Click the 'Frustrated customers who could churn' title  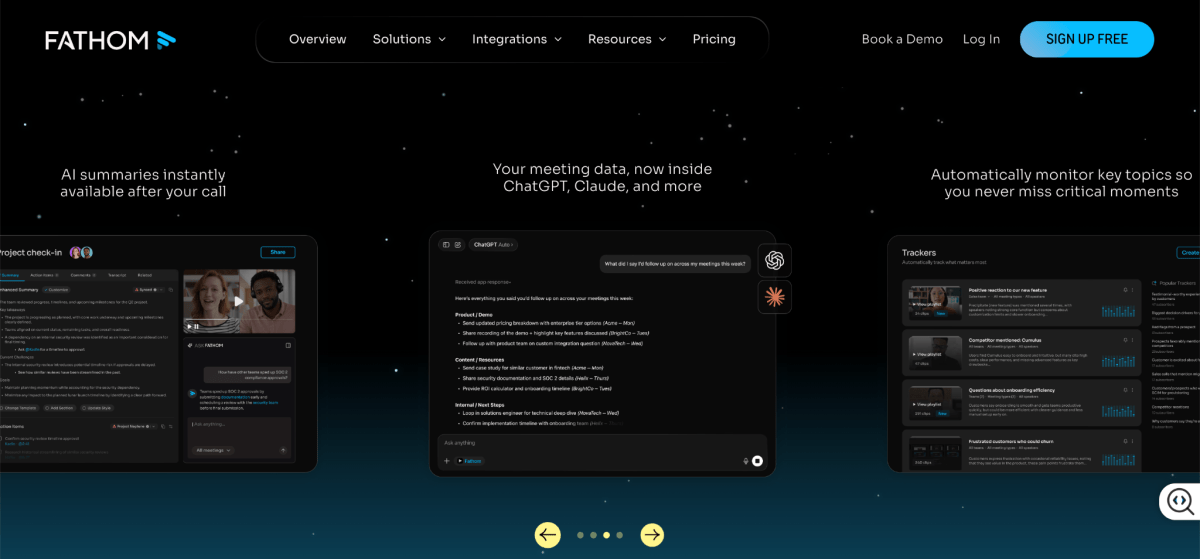point(1011,441)
